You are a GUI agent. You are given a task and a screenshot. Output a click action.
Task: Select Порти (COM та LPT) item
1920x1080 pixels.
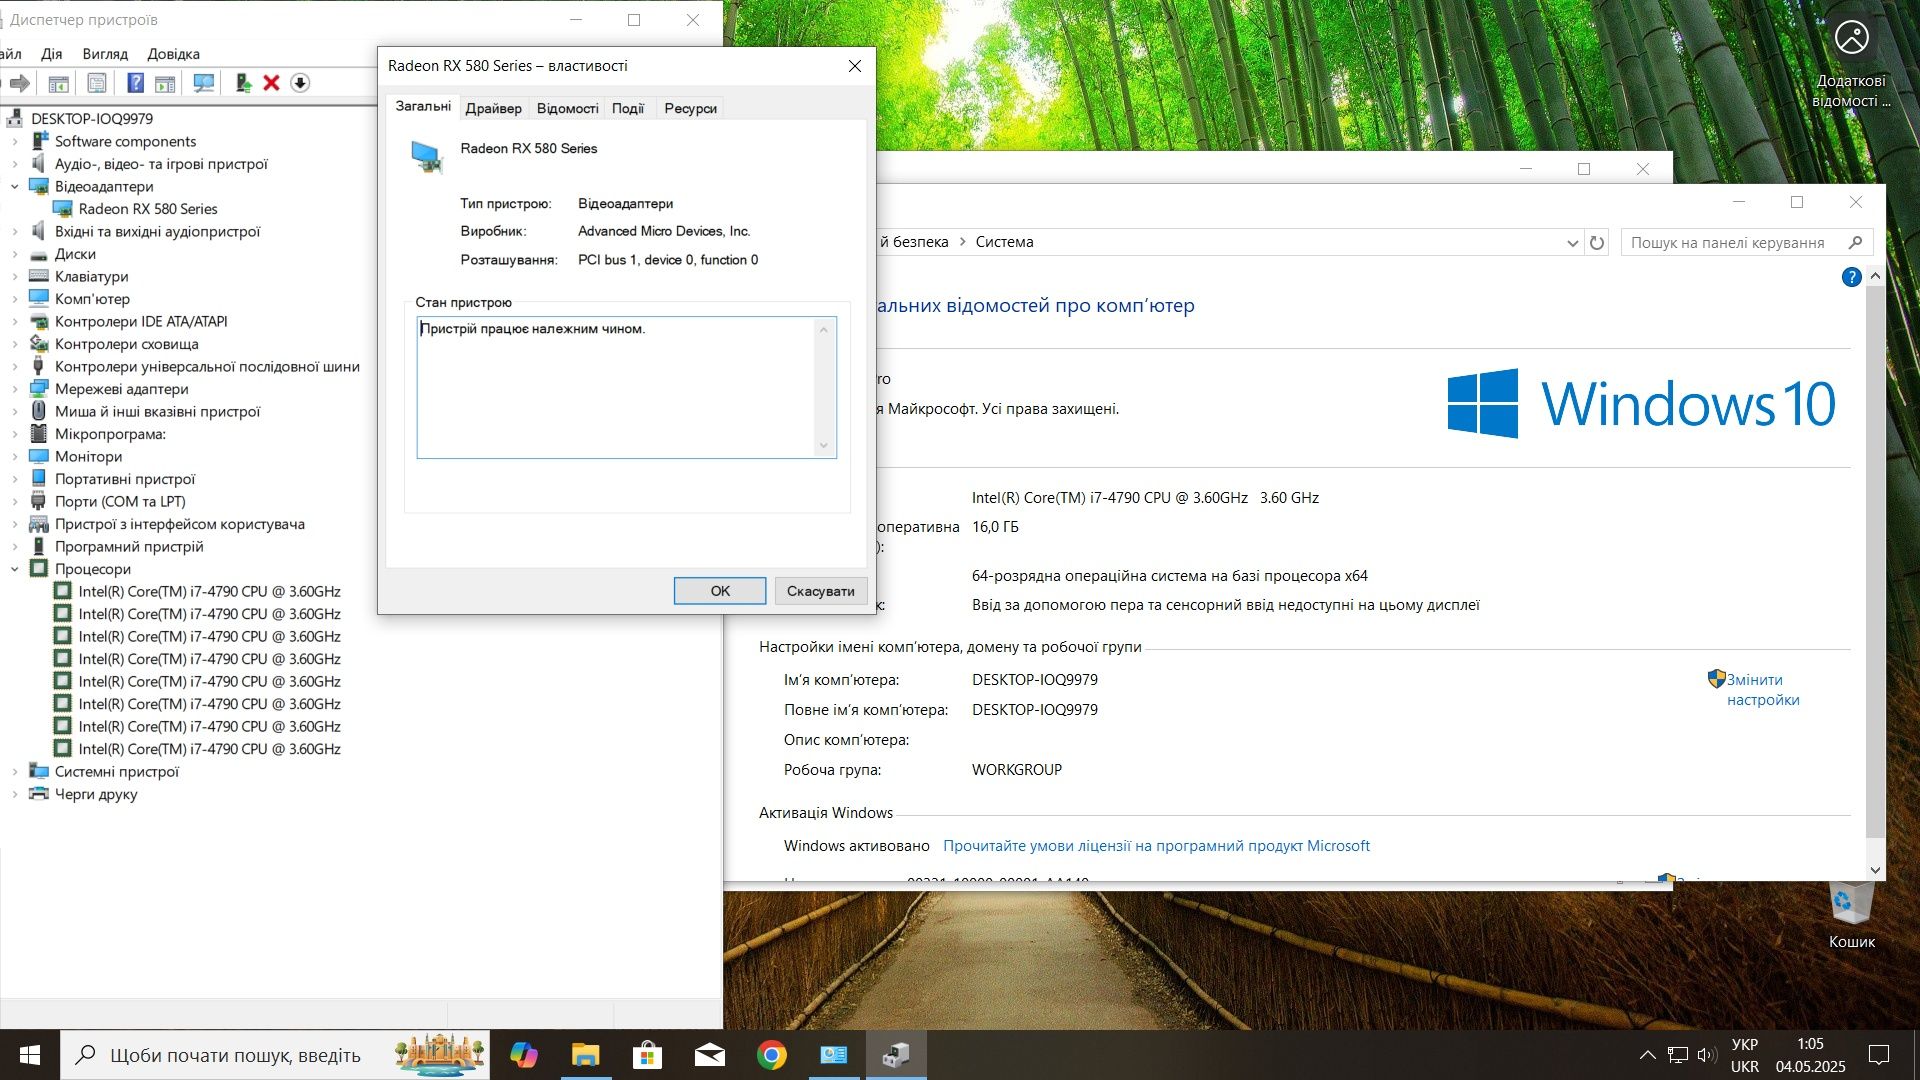pyautogui.click(x=120, y=501)
